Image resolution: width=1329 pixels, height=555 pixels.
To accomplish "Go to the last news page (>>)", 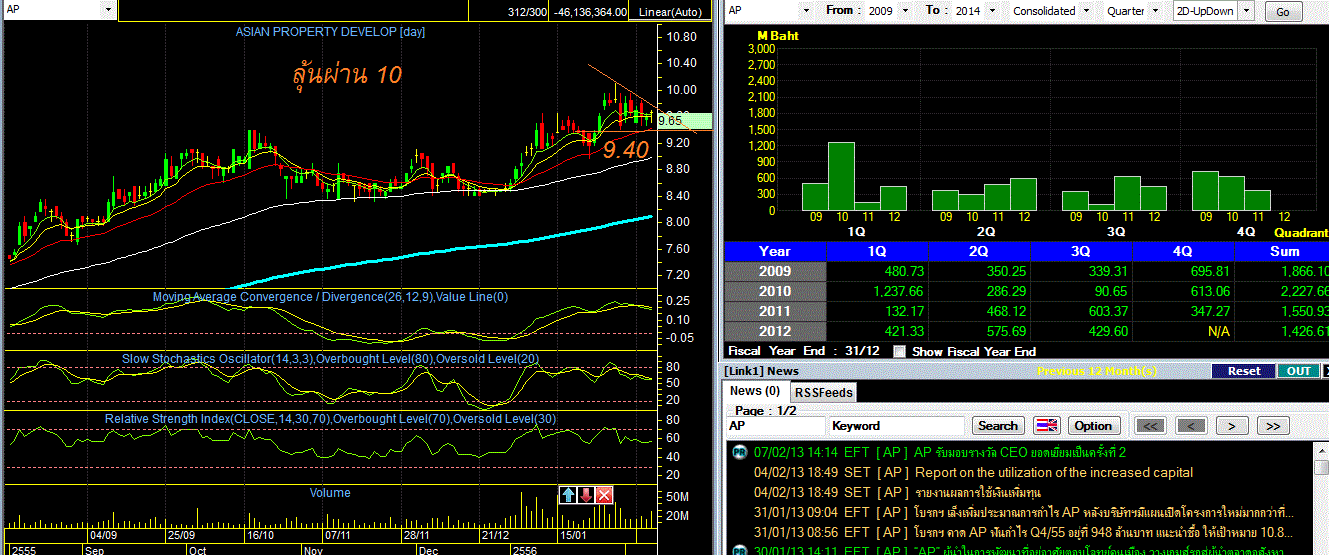I will pos(1272,425).
